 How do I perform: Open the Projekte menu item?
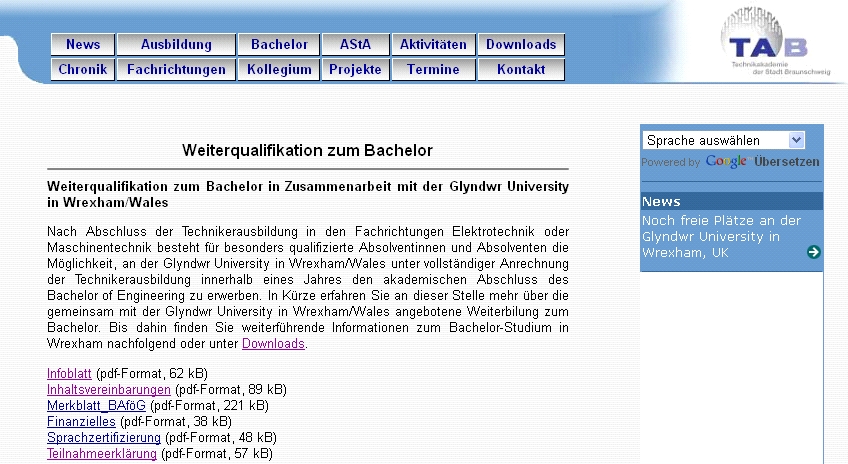[x=355, y=70]
